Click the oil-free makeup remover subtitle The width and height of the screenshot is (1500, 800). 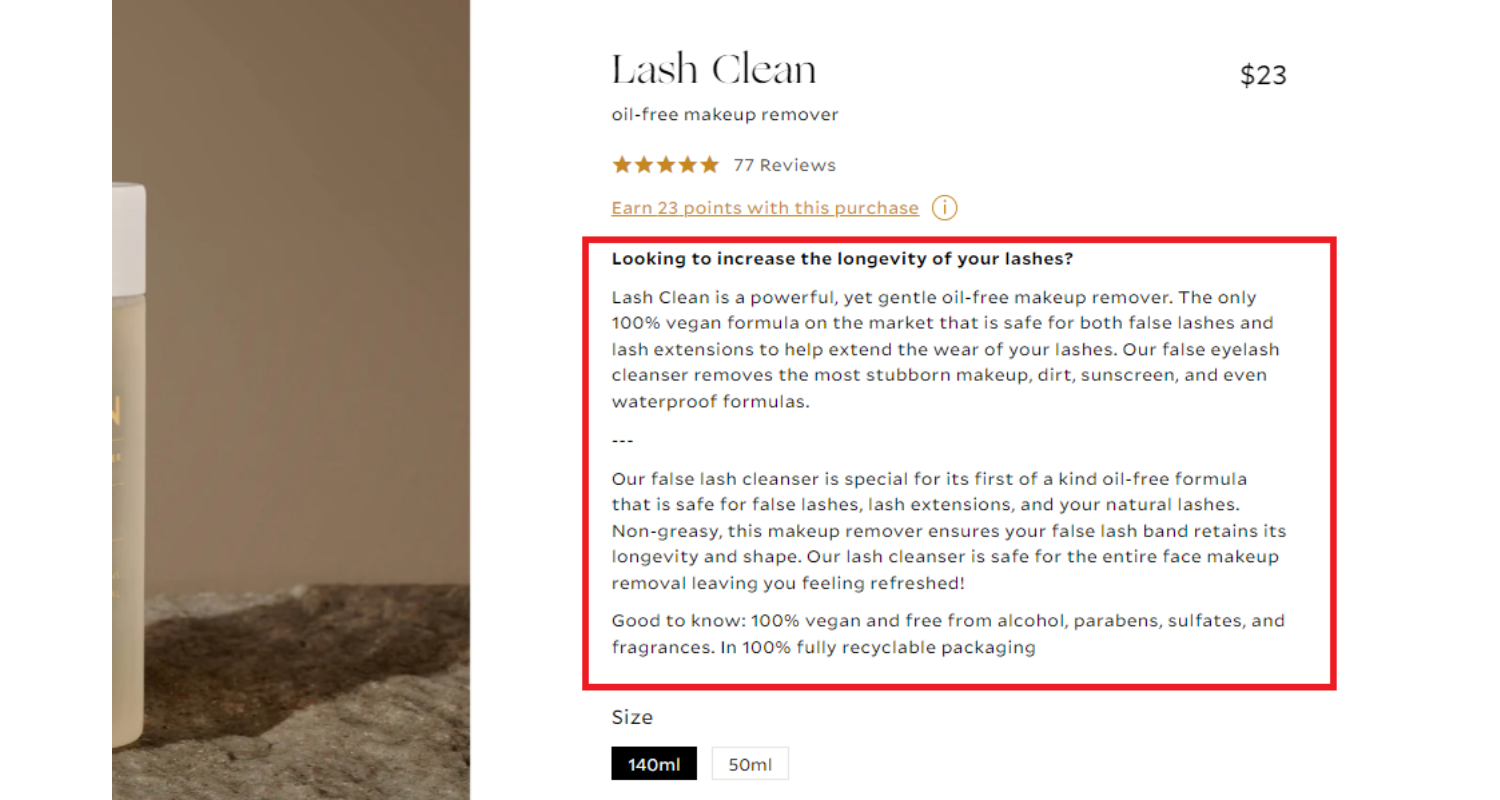pyautogui.click(x=725, y=115)
